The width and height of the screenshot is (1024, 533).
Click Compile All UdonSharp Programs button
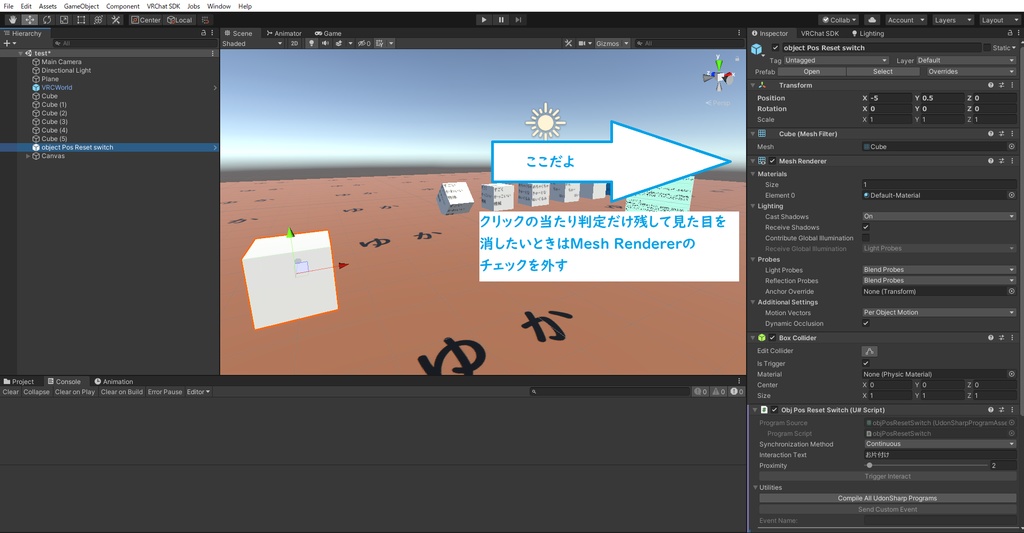[888, 498]
